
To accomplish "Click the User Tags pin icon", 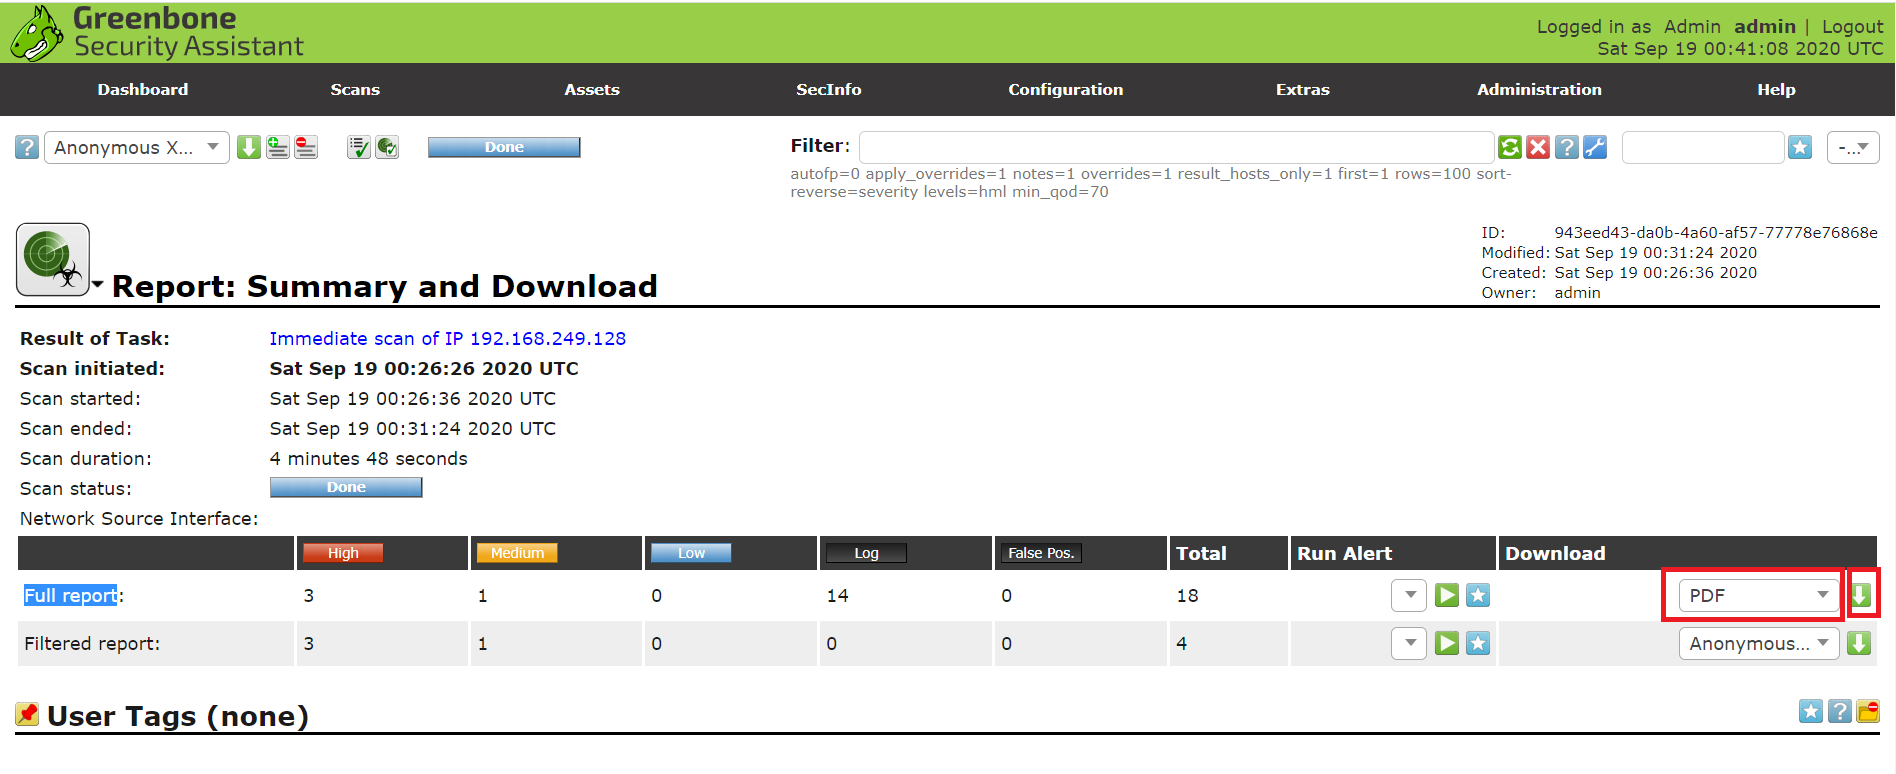I will pyautogui.click(x=27, y=714).
